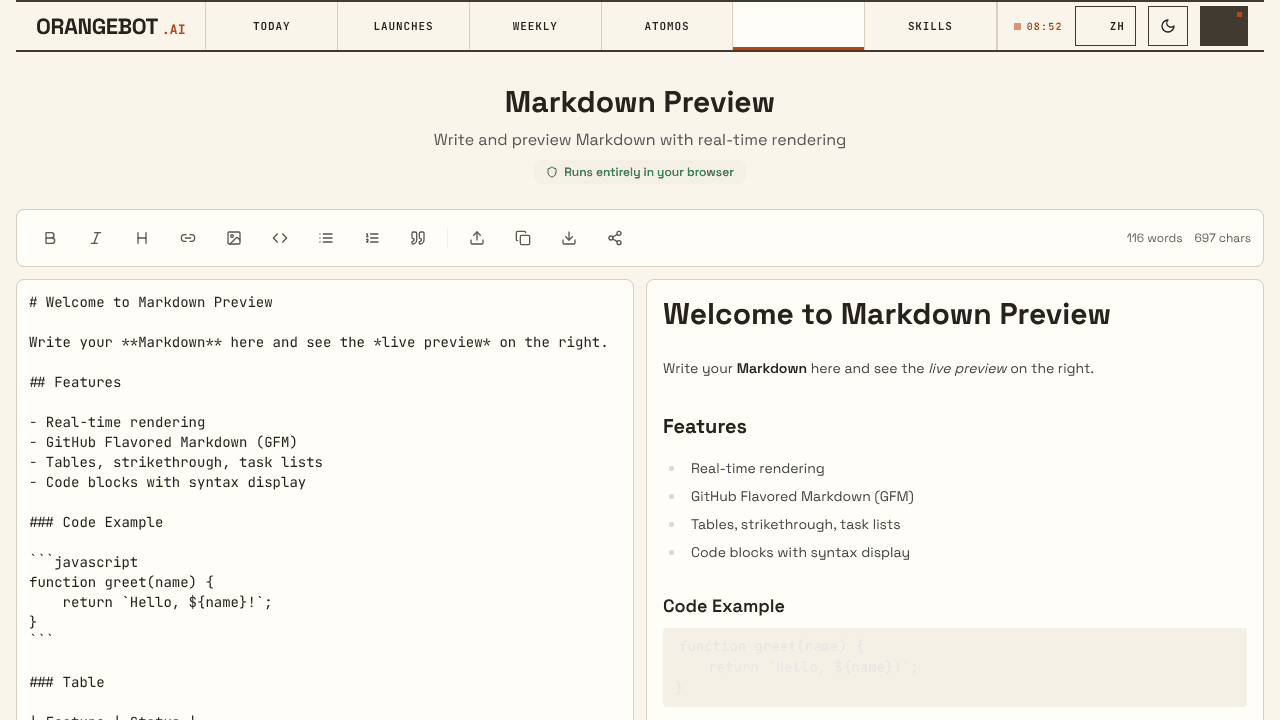Open the dark square menu button
Screen dimensions: 1280x720
[1224, 26]
